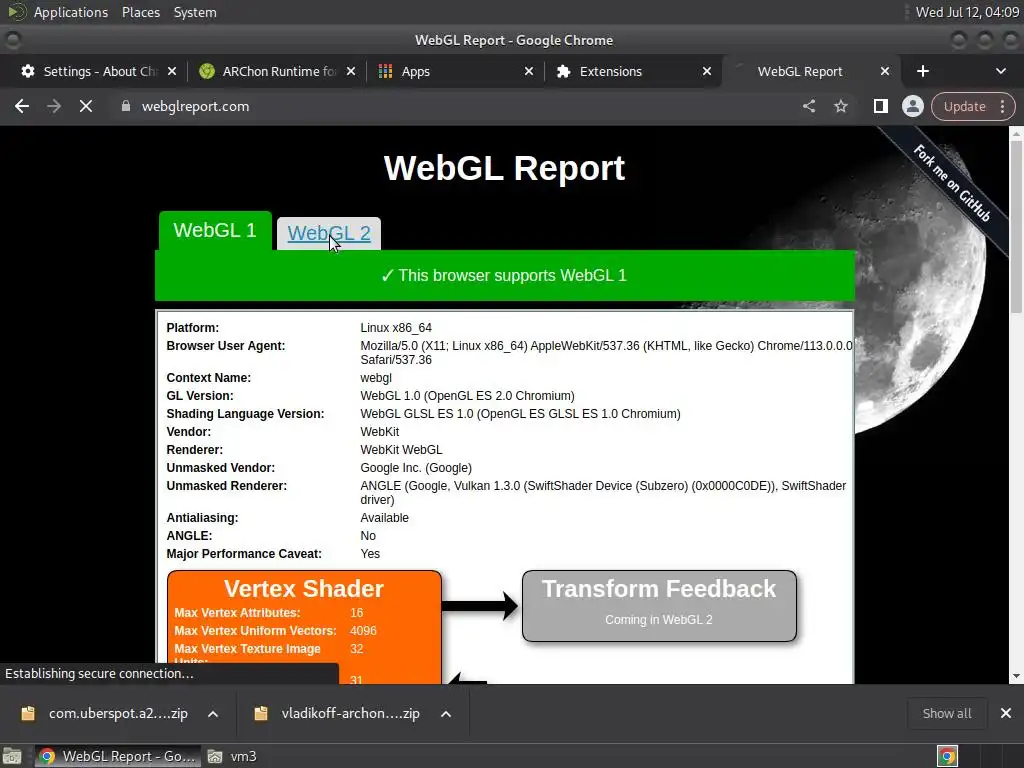
Task: Click the 'Major Performance Caveat:' label
Action: pos(244,554)
